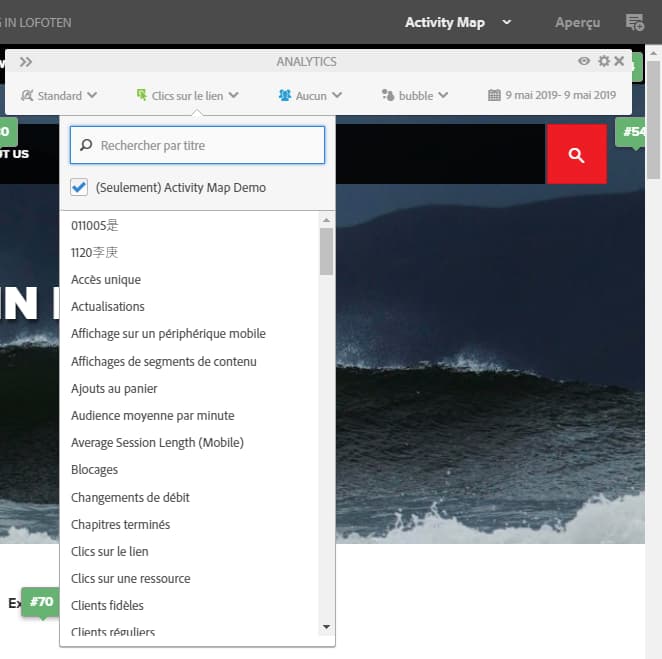Open the Clics sur le lien metric dropdown
The height and width of the screenshot is (659, 662).
pos(187,96)
